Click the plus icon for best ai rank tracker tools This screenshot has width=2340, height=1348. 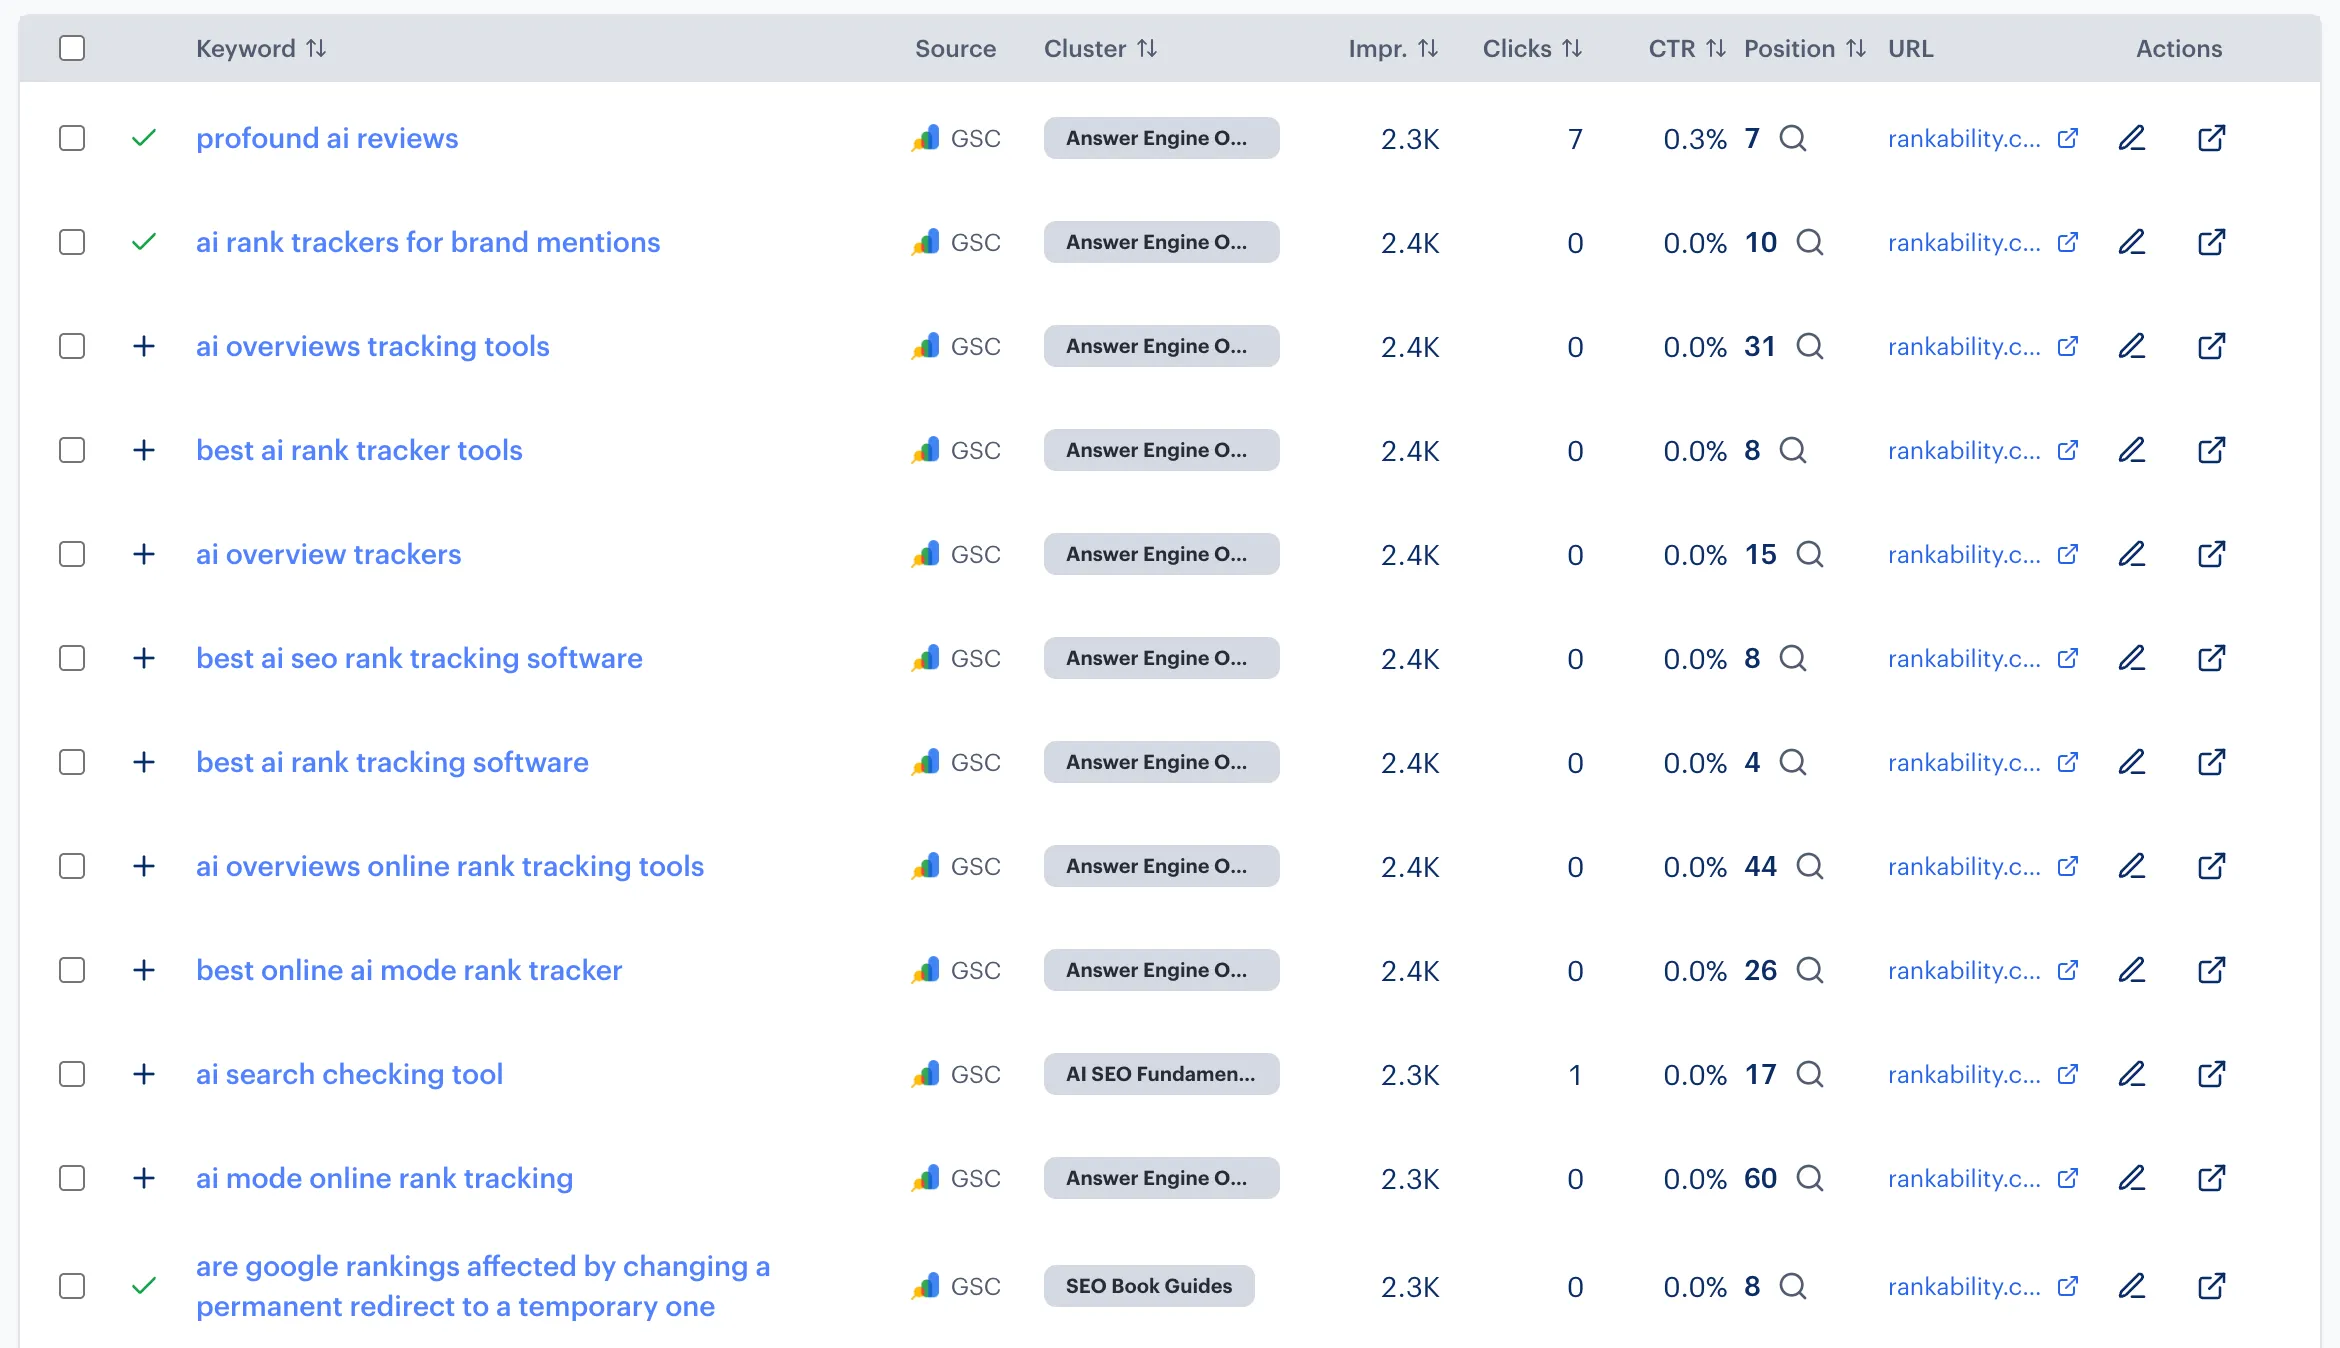coord(144,450)
